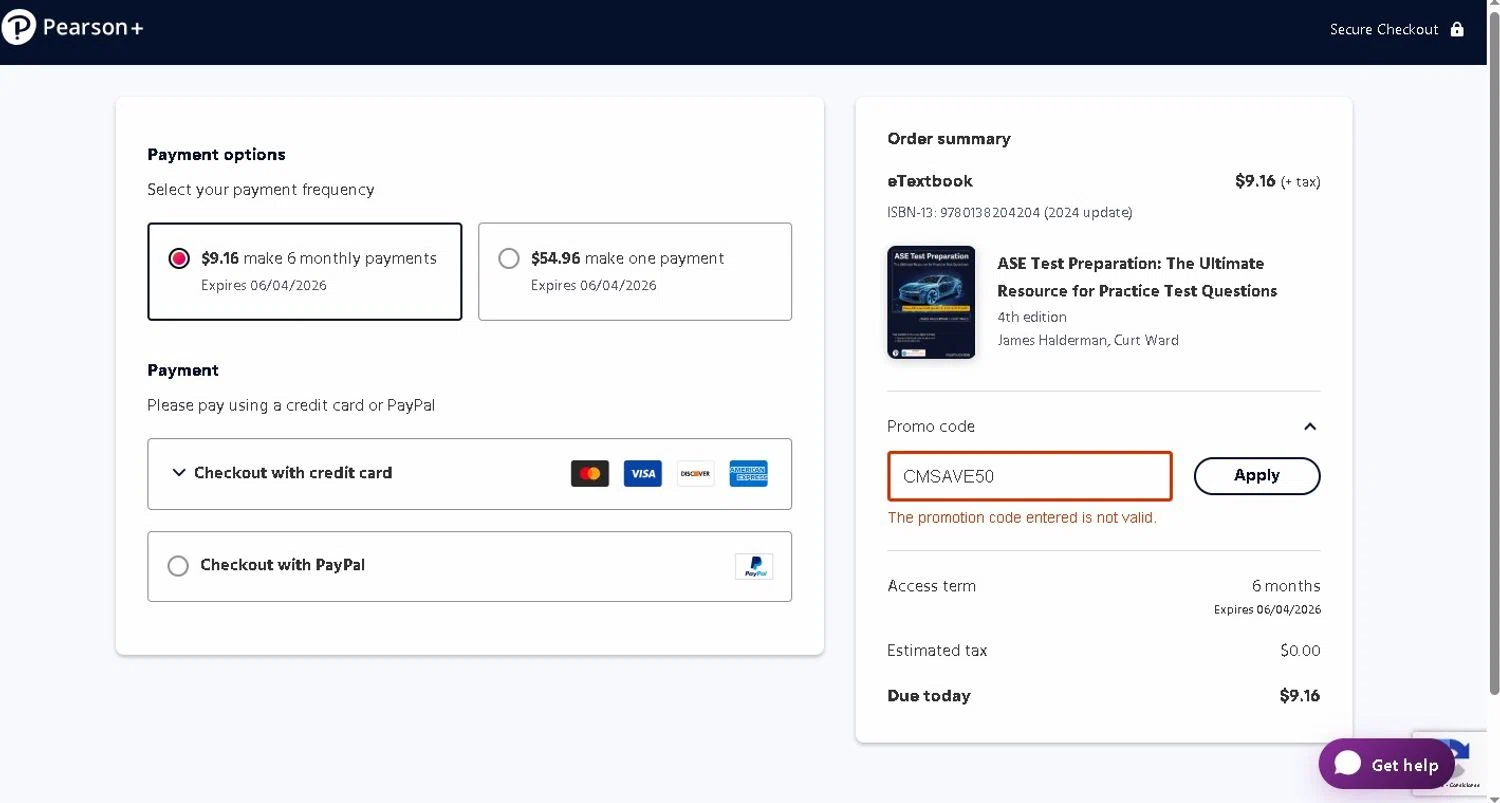Click 'The promotion code entered is not valid' message

1022,518
